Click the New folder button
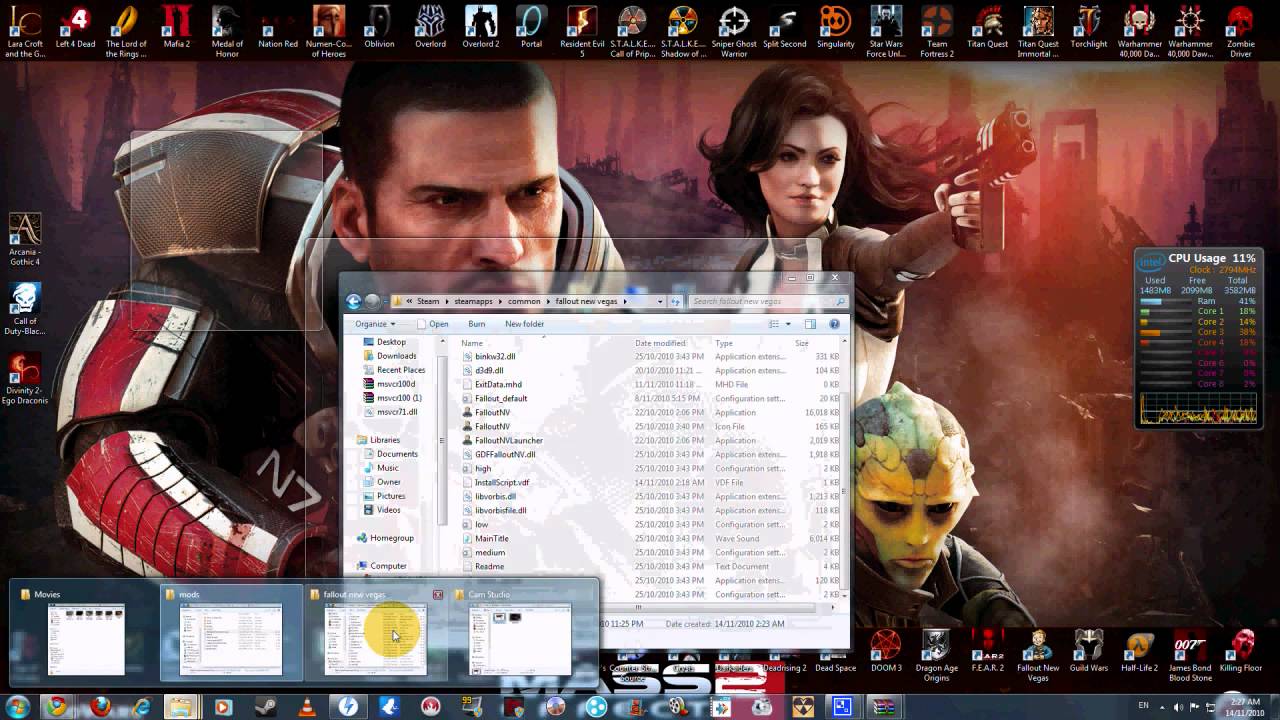The height and width of the screenshot is (720, 1280). [525, 324]
